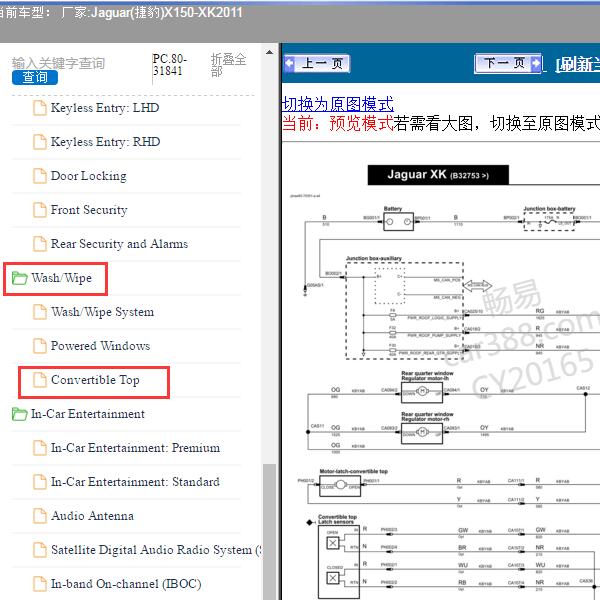Click the Wash/Wipe System document icon
Viewport: 600px width, 600px height.
[x=40, y=312]
